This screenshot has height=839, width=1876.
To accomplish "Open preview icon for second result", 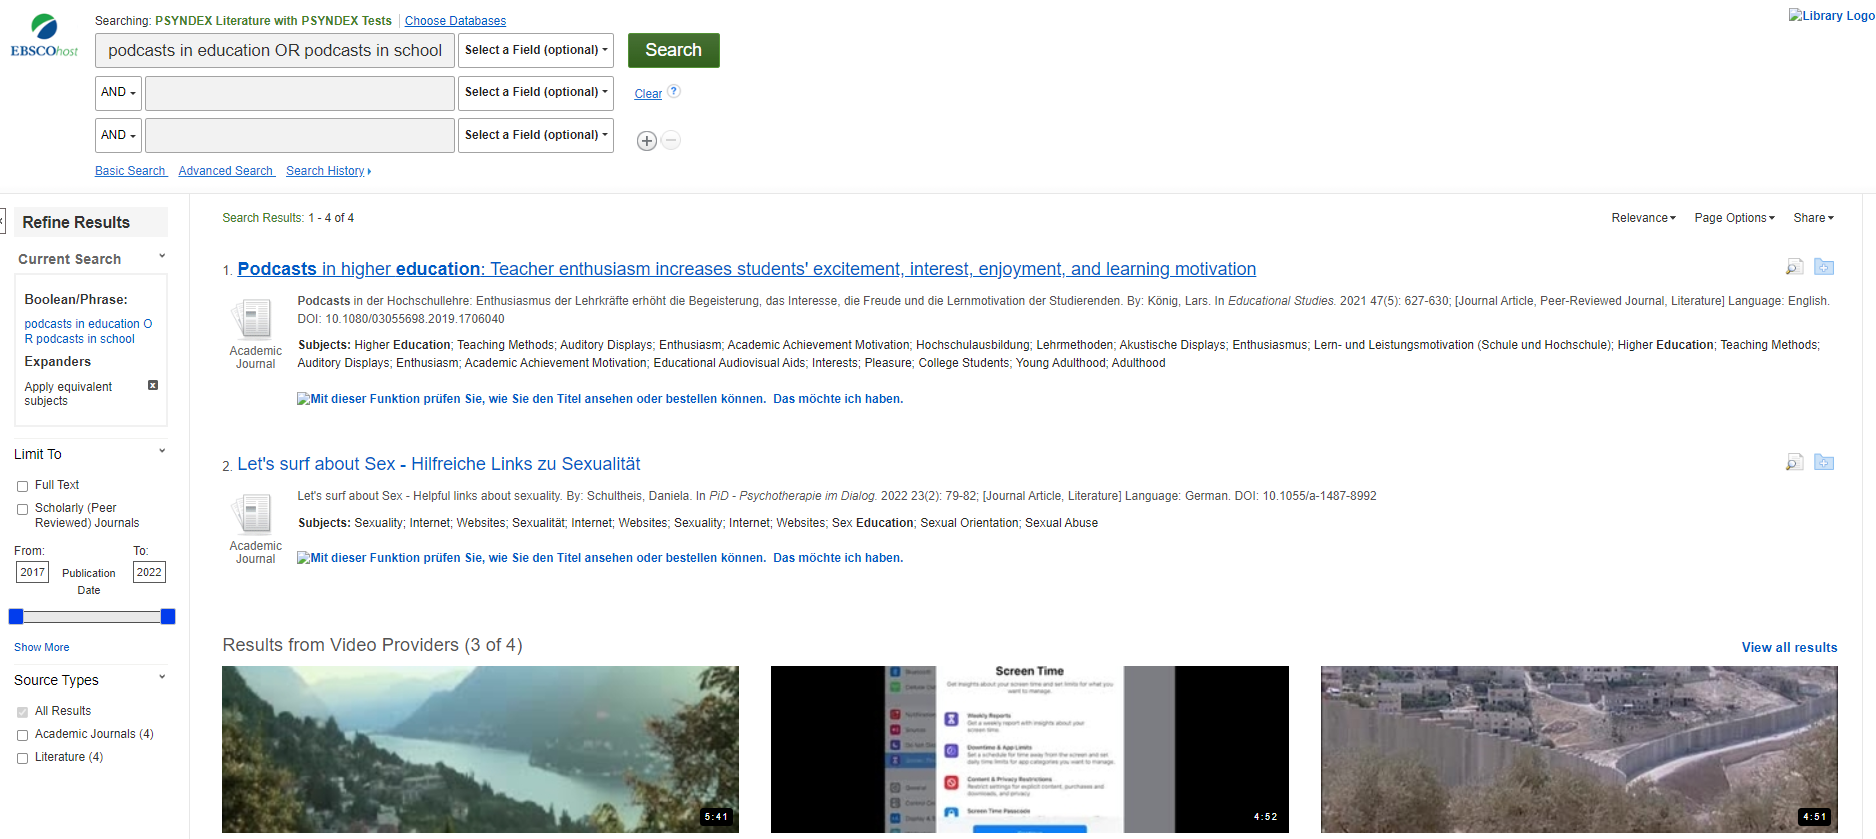I will pyautogui.click(x=1794, y=462).
